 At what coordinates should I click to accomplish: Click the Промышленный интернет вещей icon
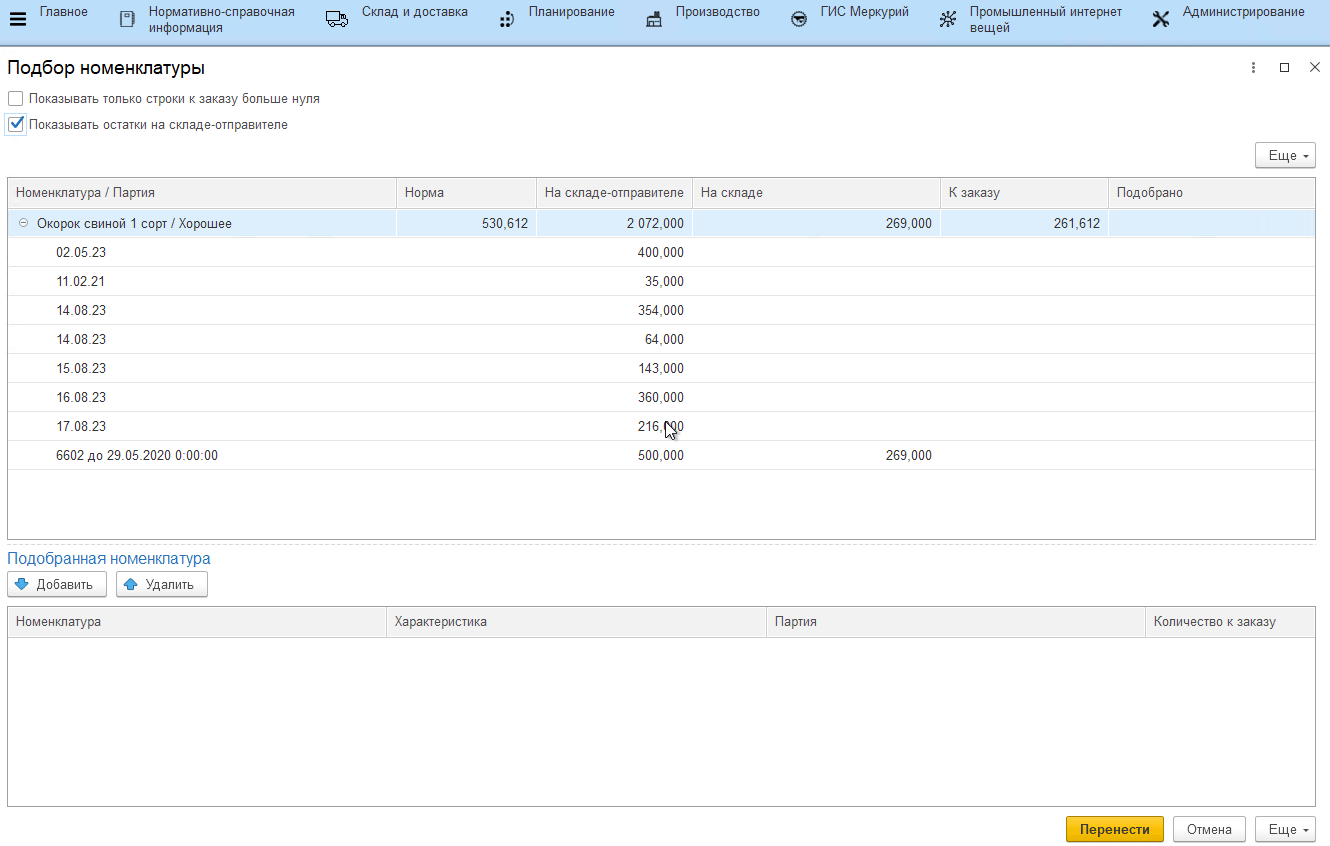point(948,19)
